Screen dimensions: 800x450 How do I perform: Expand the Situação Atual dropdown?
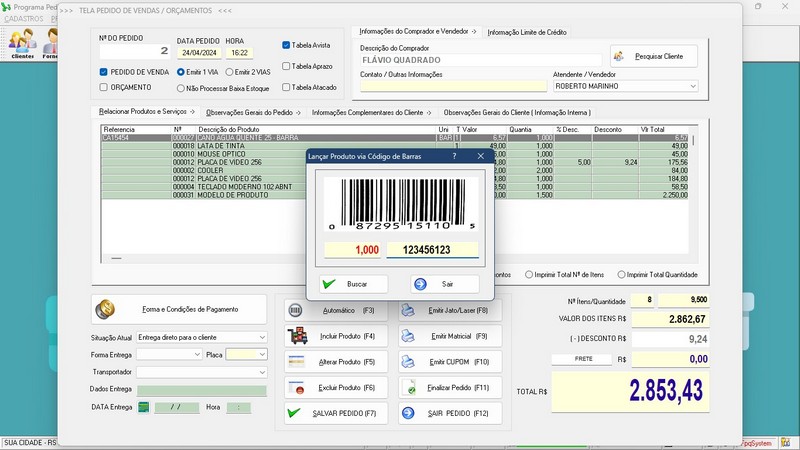pos(262,337)
